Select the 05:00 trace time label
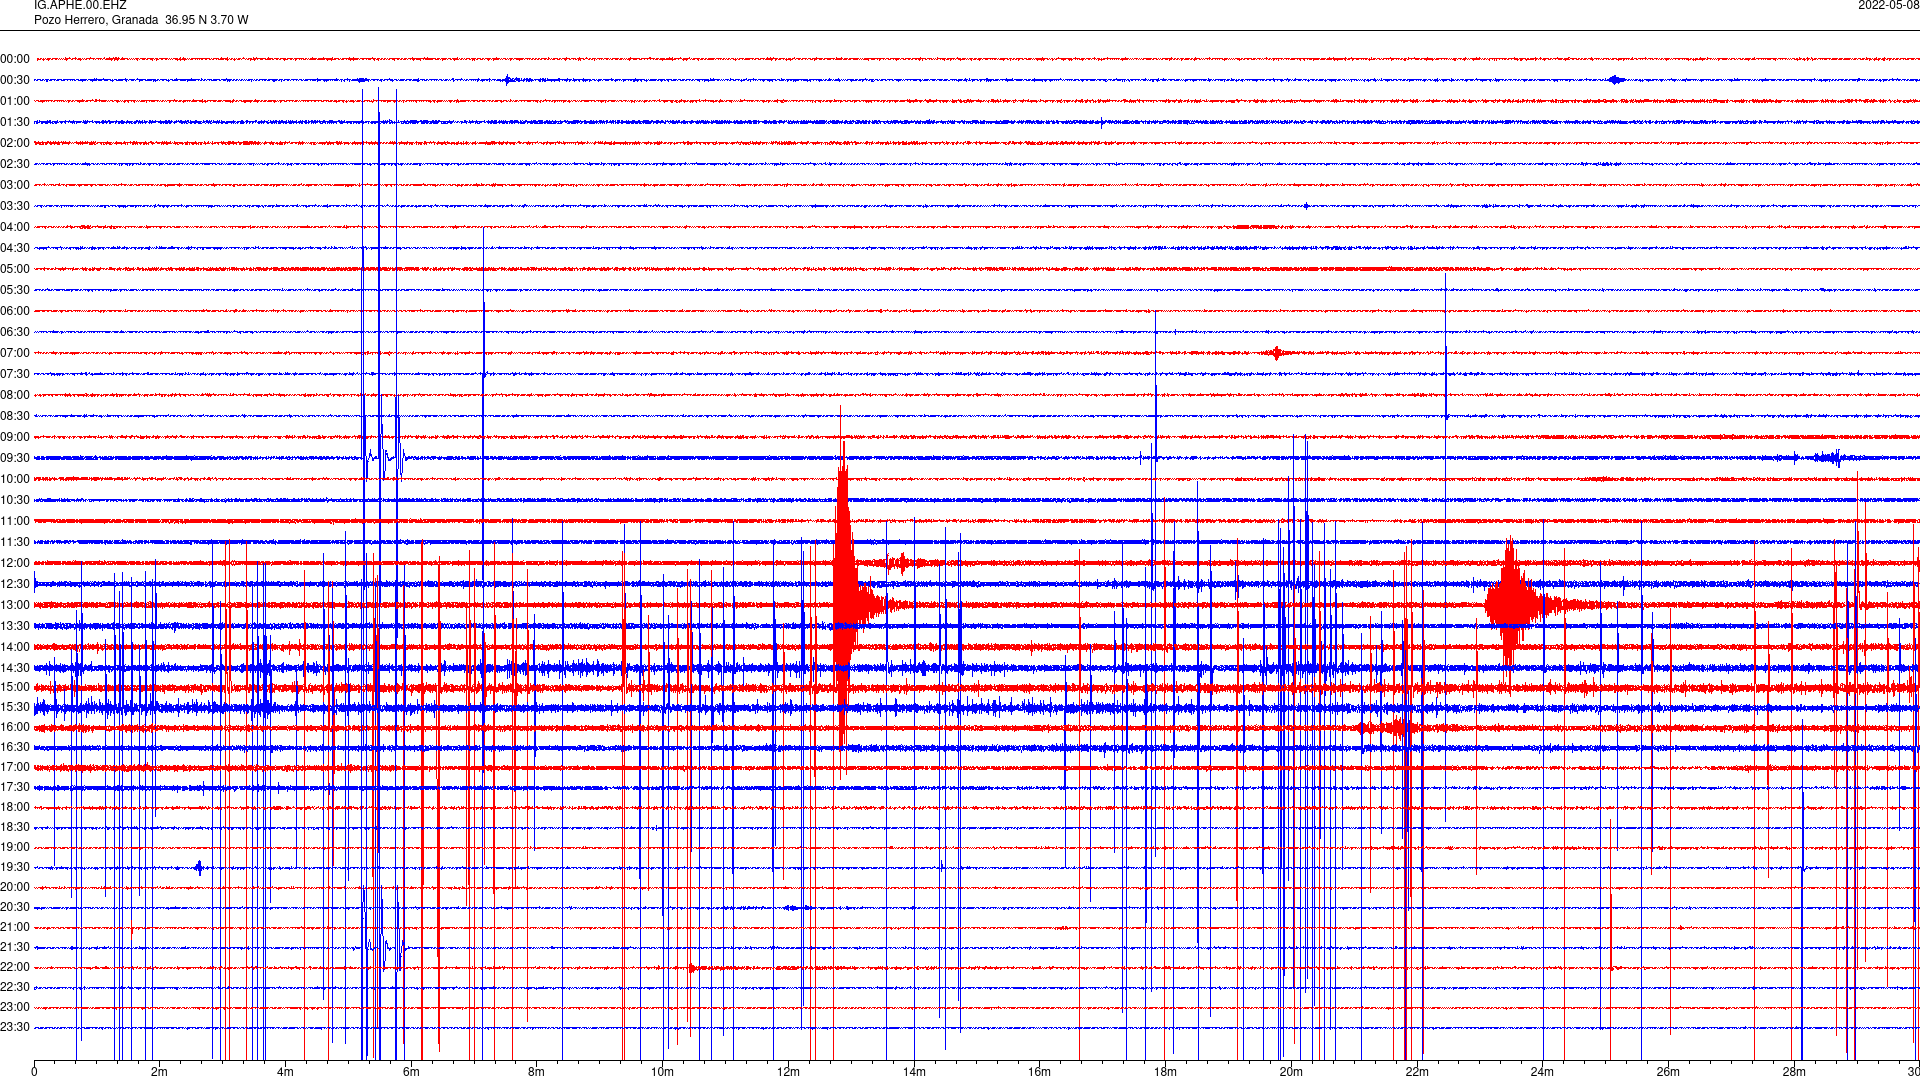This screenshot has height=1080, width=1920. [15, 269]
